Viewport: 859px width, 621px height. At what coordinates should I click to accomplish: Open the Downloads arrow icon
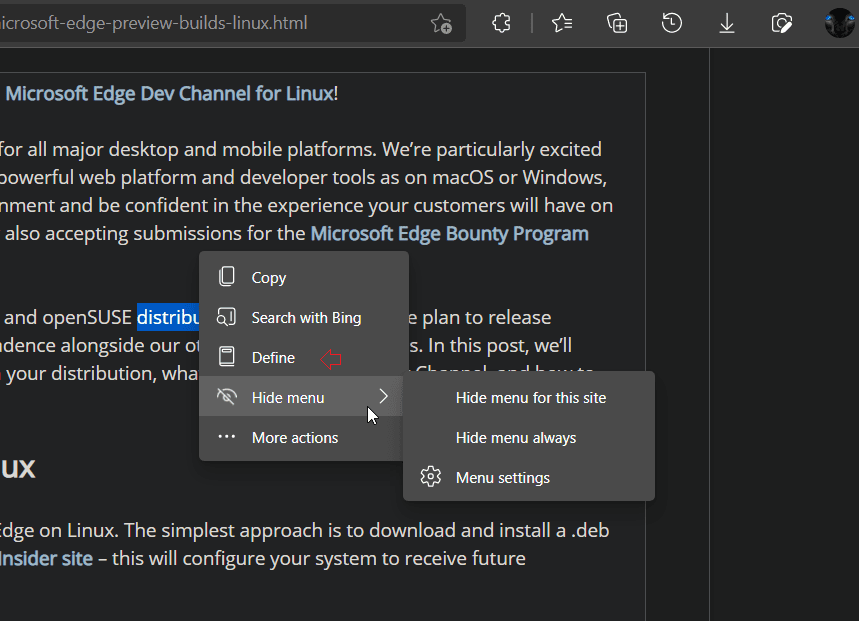(727, 23)
